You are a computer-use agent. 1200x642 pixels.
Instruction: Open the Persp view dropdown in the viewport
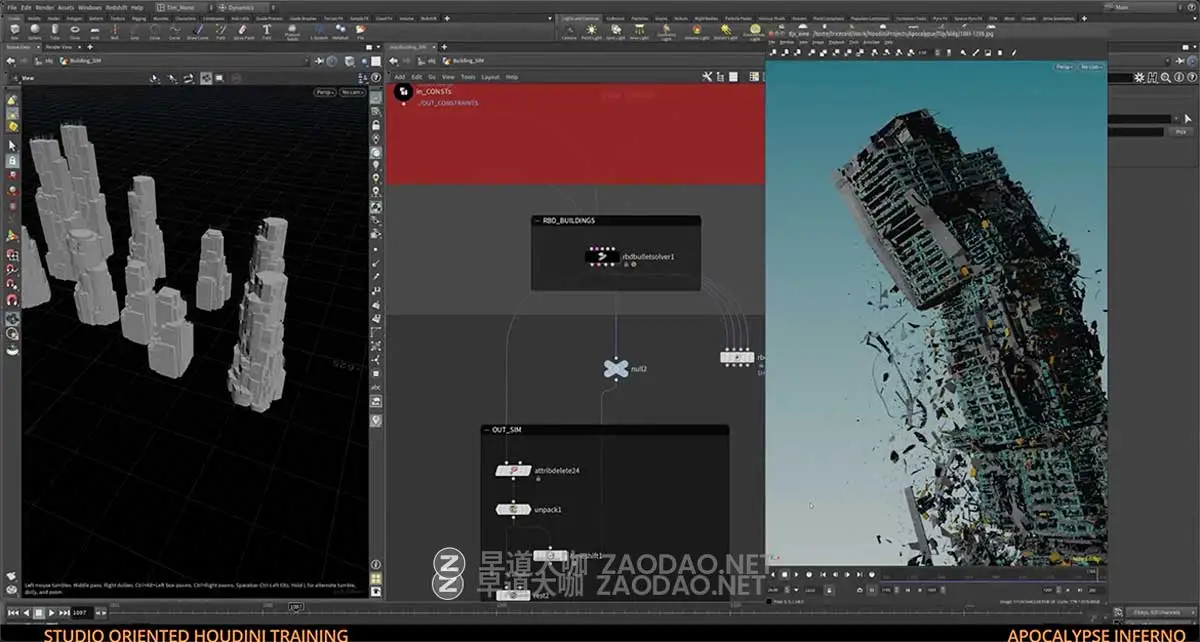(x=324, y=92)
